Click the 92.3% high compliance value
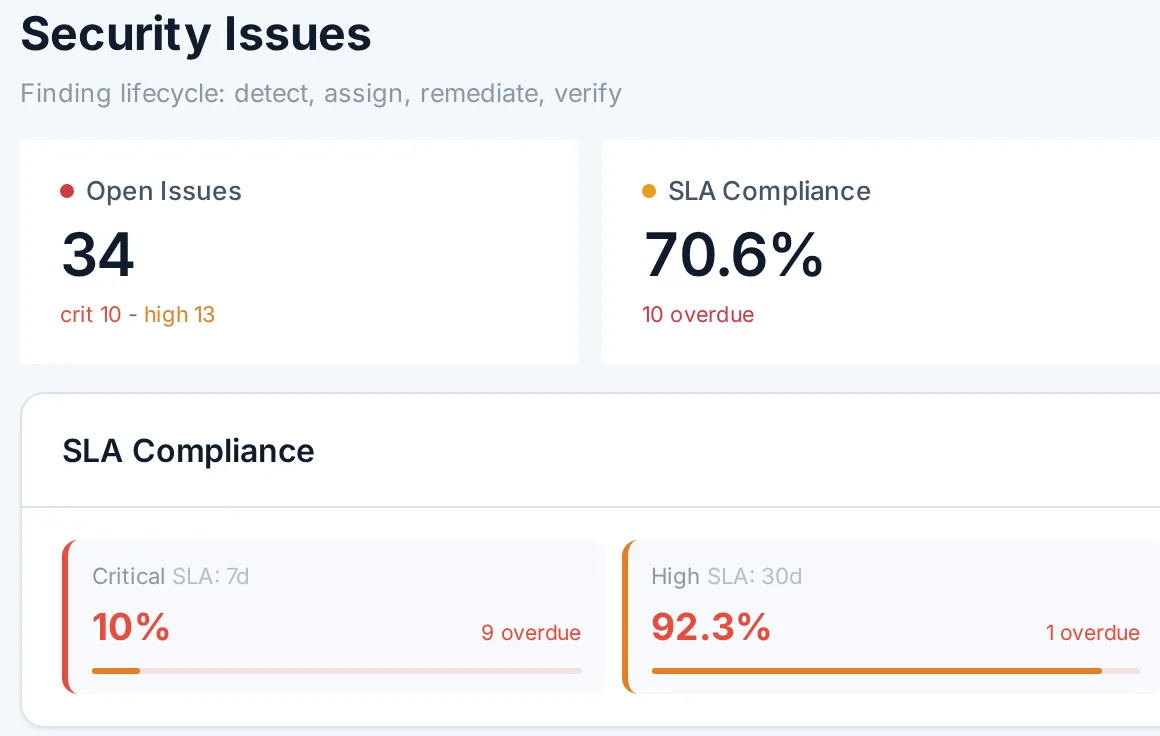The height and width of the screenshot is (736, 1160). (x=711, y=627)
